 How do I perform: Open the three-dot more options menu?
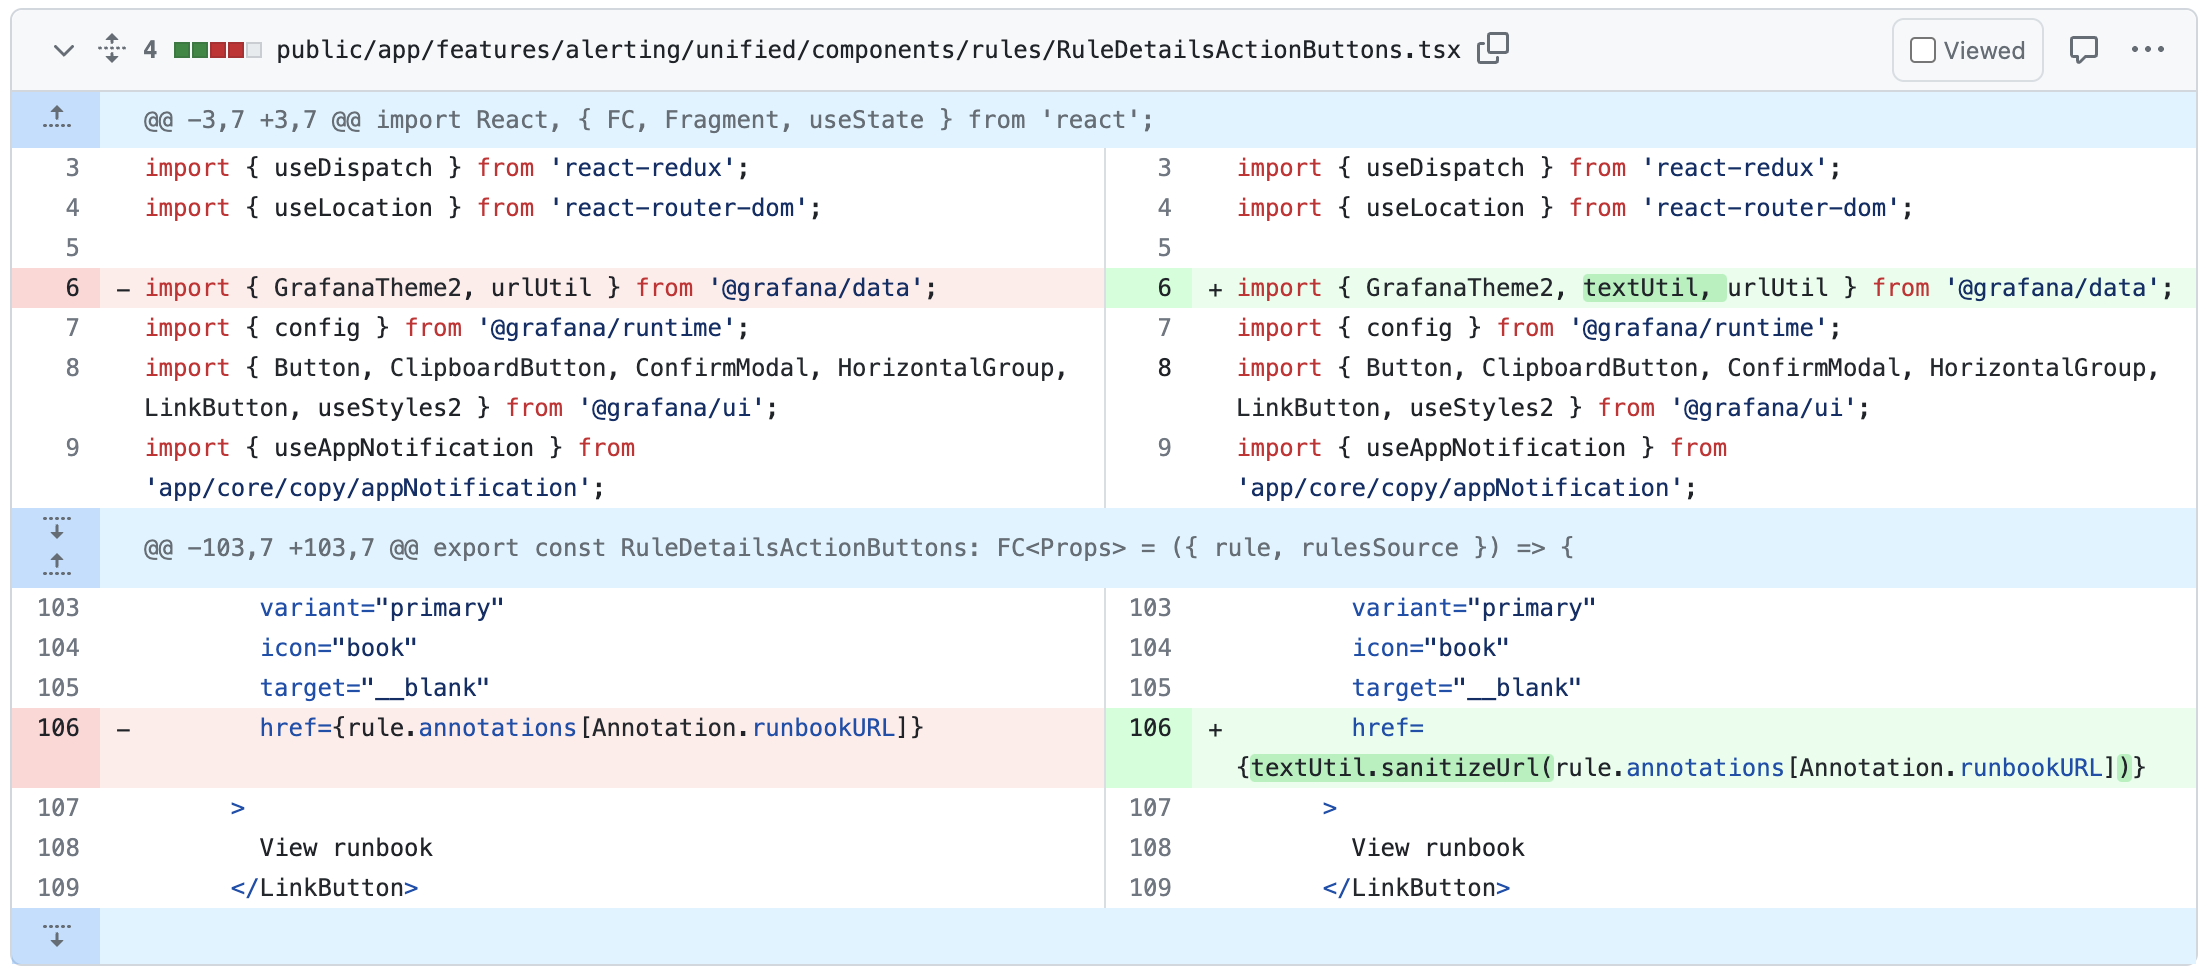[x=2147, y=50]
